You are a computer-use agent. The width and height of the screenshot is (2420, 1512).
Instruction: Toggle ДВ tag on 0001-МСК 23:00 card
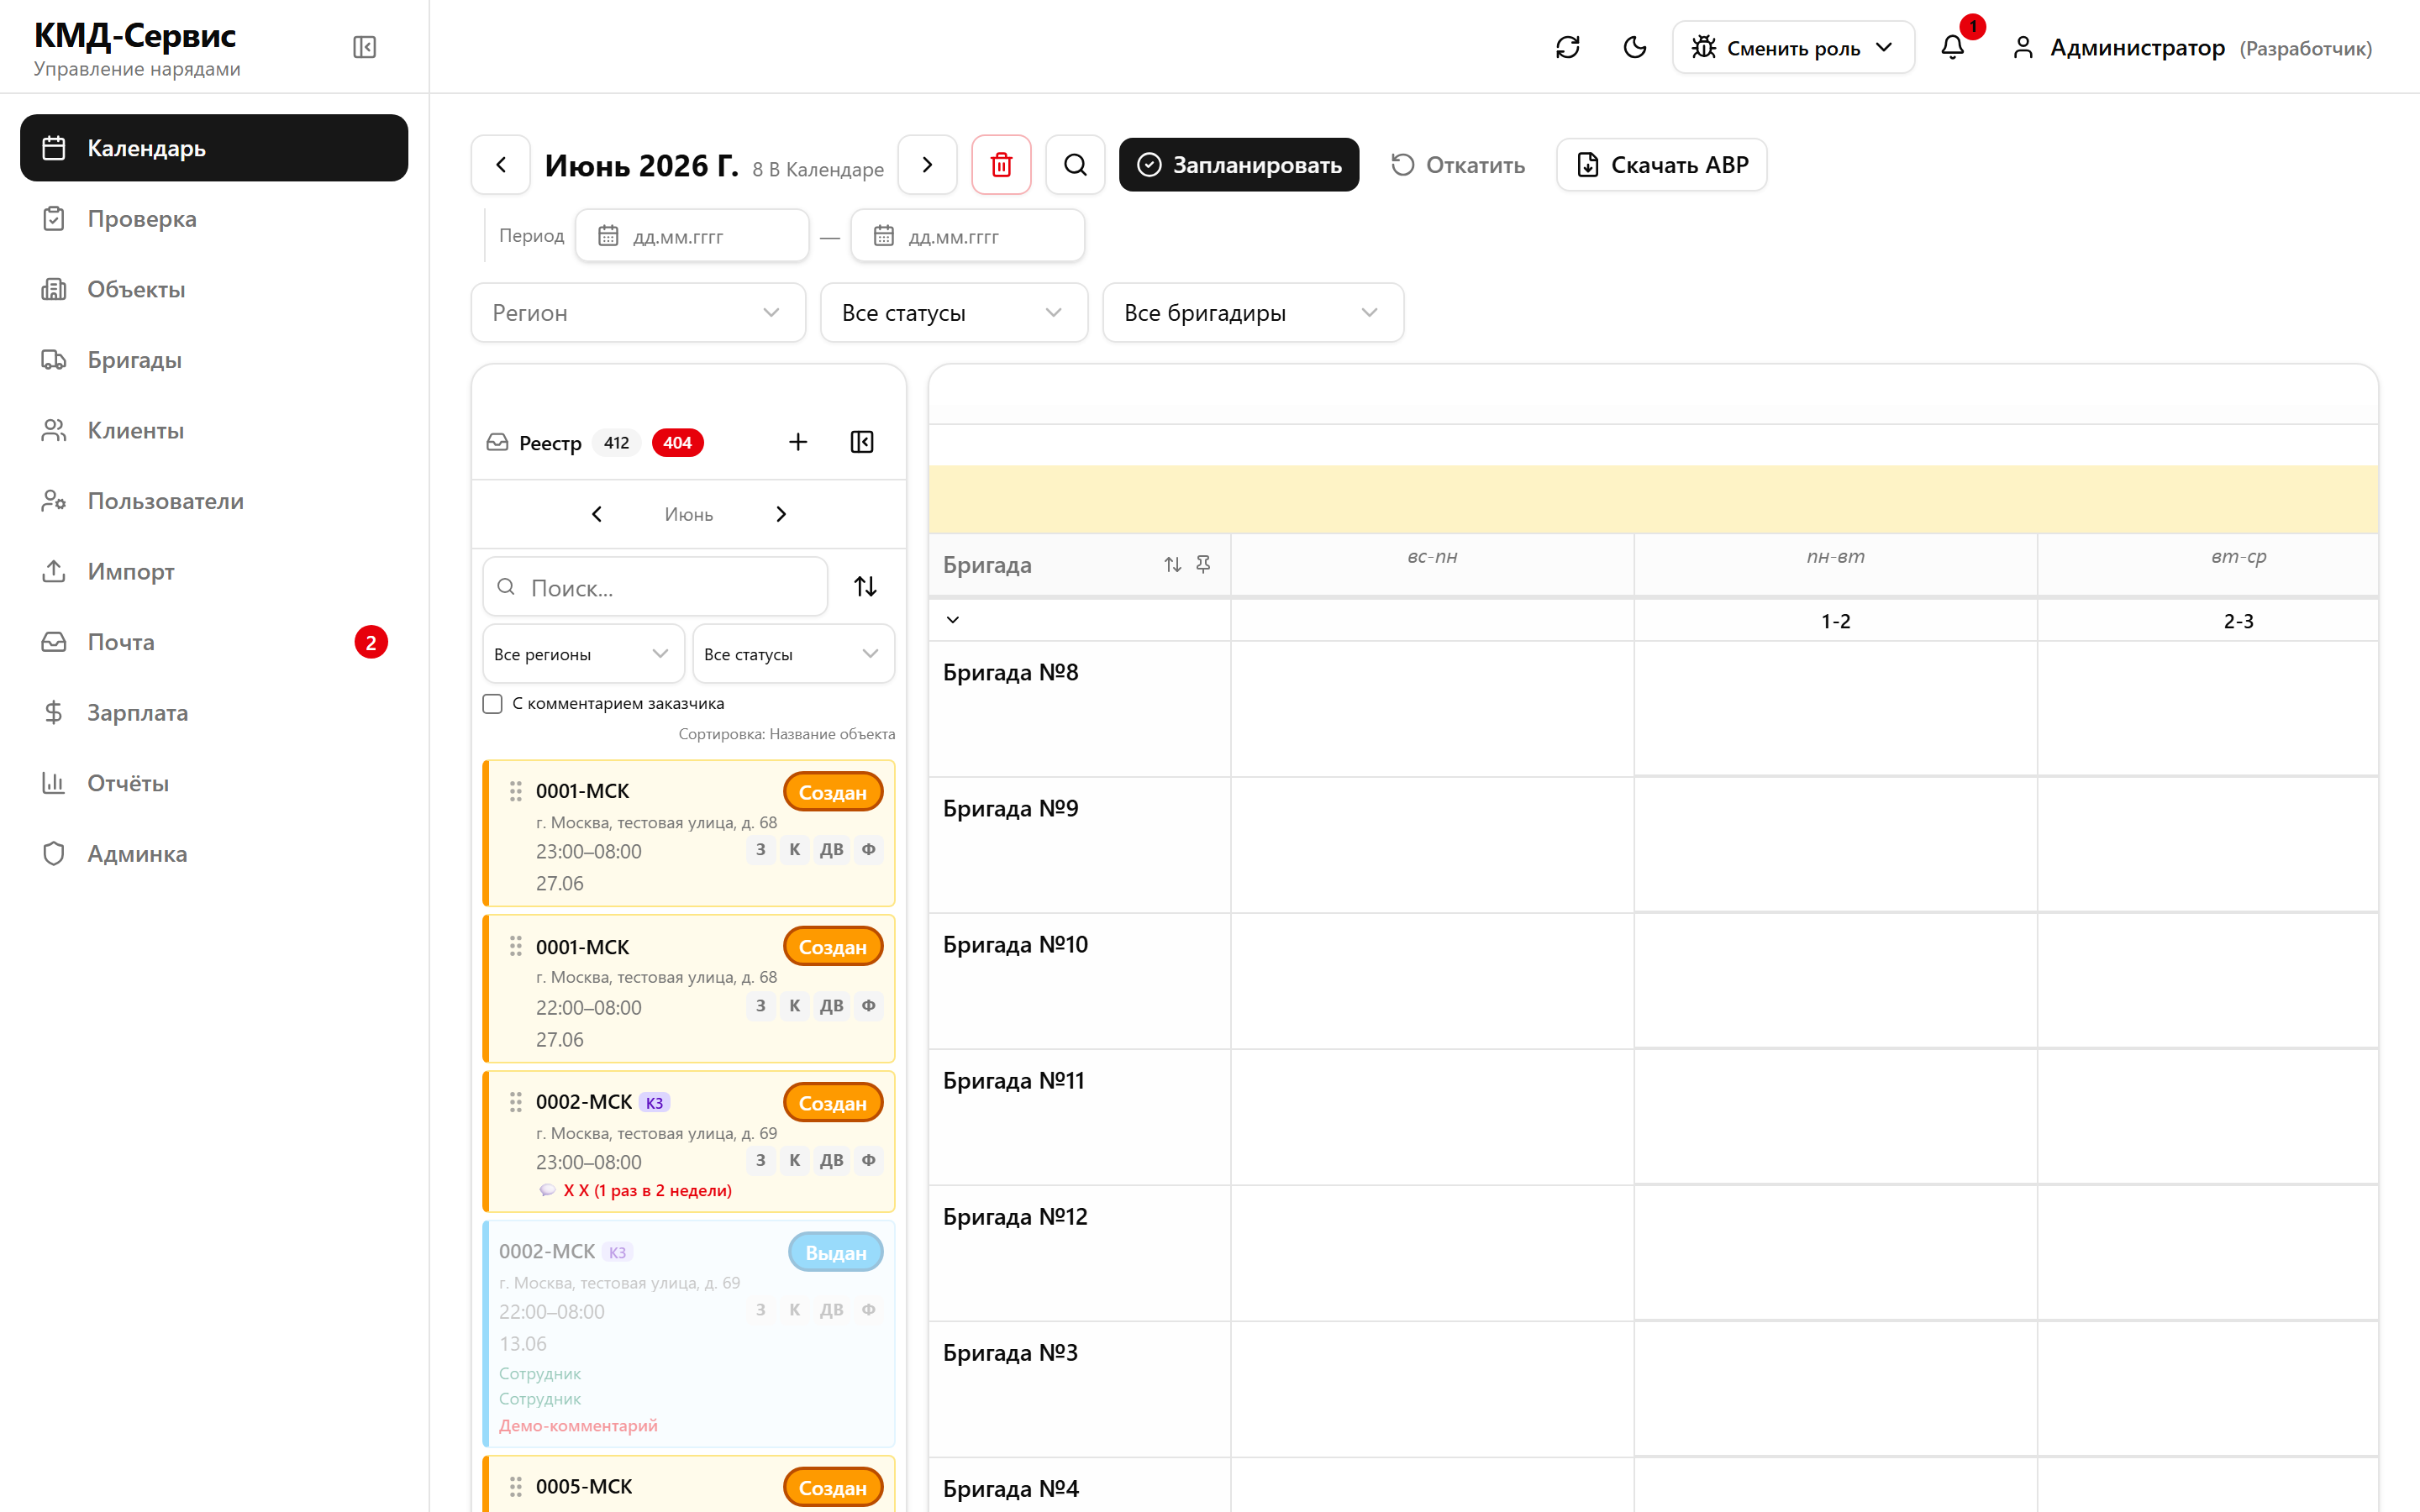[832, 849]
